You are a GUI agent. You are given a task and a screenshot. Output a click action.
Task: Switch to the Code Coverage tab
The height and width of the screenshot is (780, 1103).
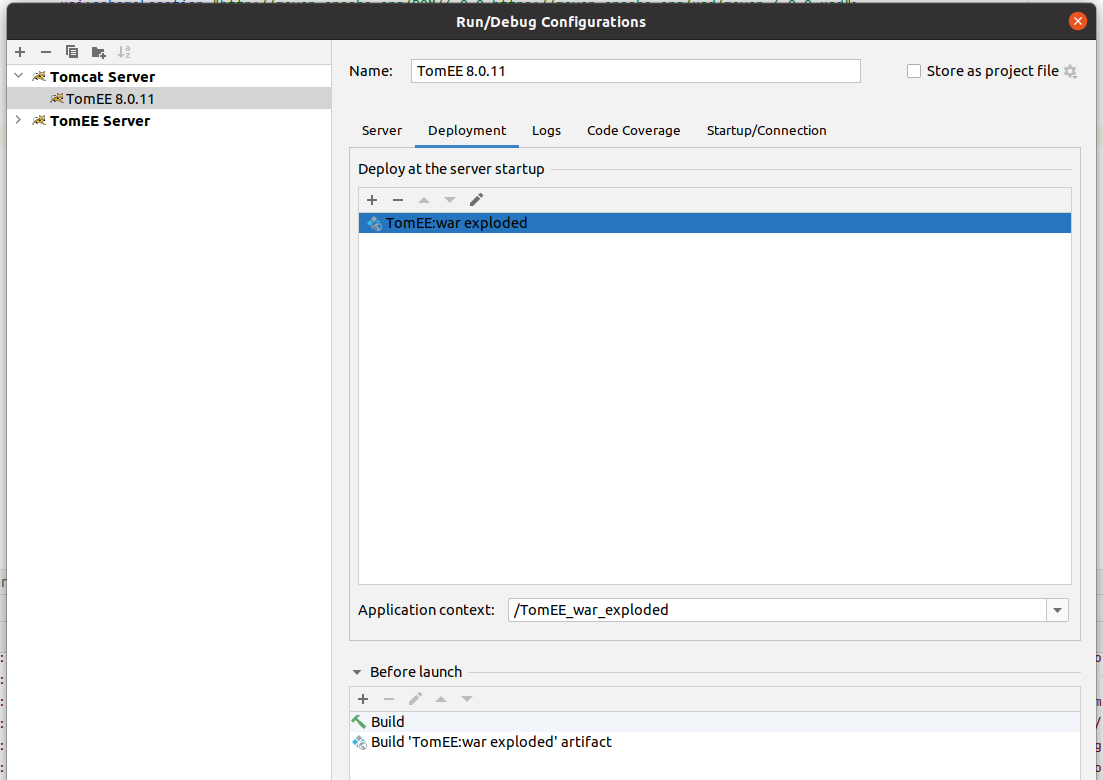pyautogui.click(x=634, y=131)
